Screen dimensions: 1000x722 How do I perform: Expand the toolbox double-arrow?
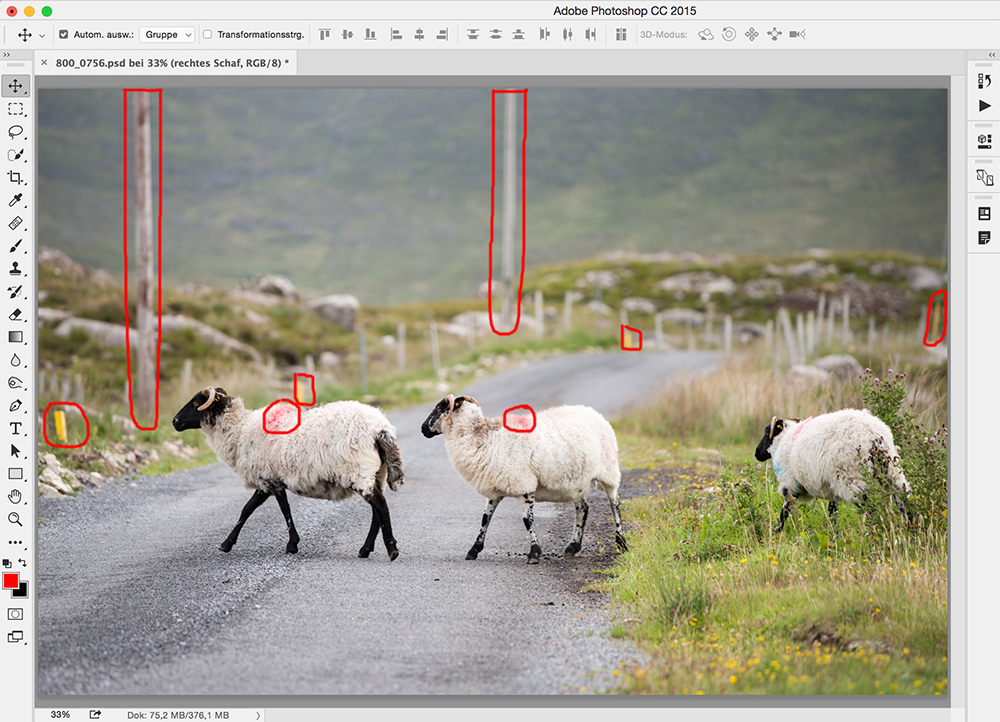(x=6, y=55)
